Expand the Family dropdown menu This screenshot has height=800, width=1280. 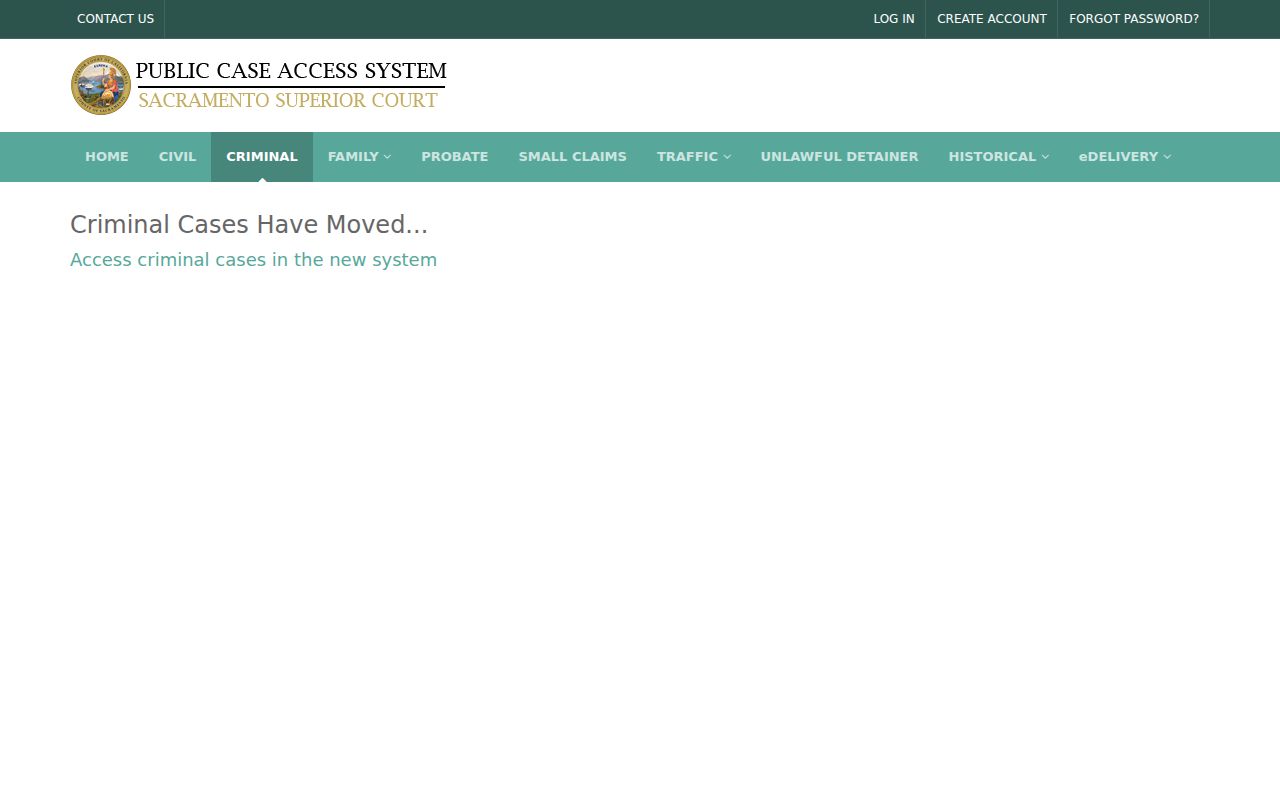[359, 157]
